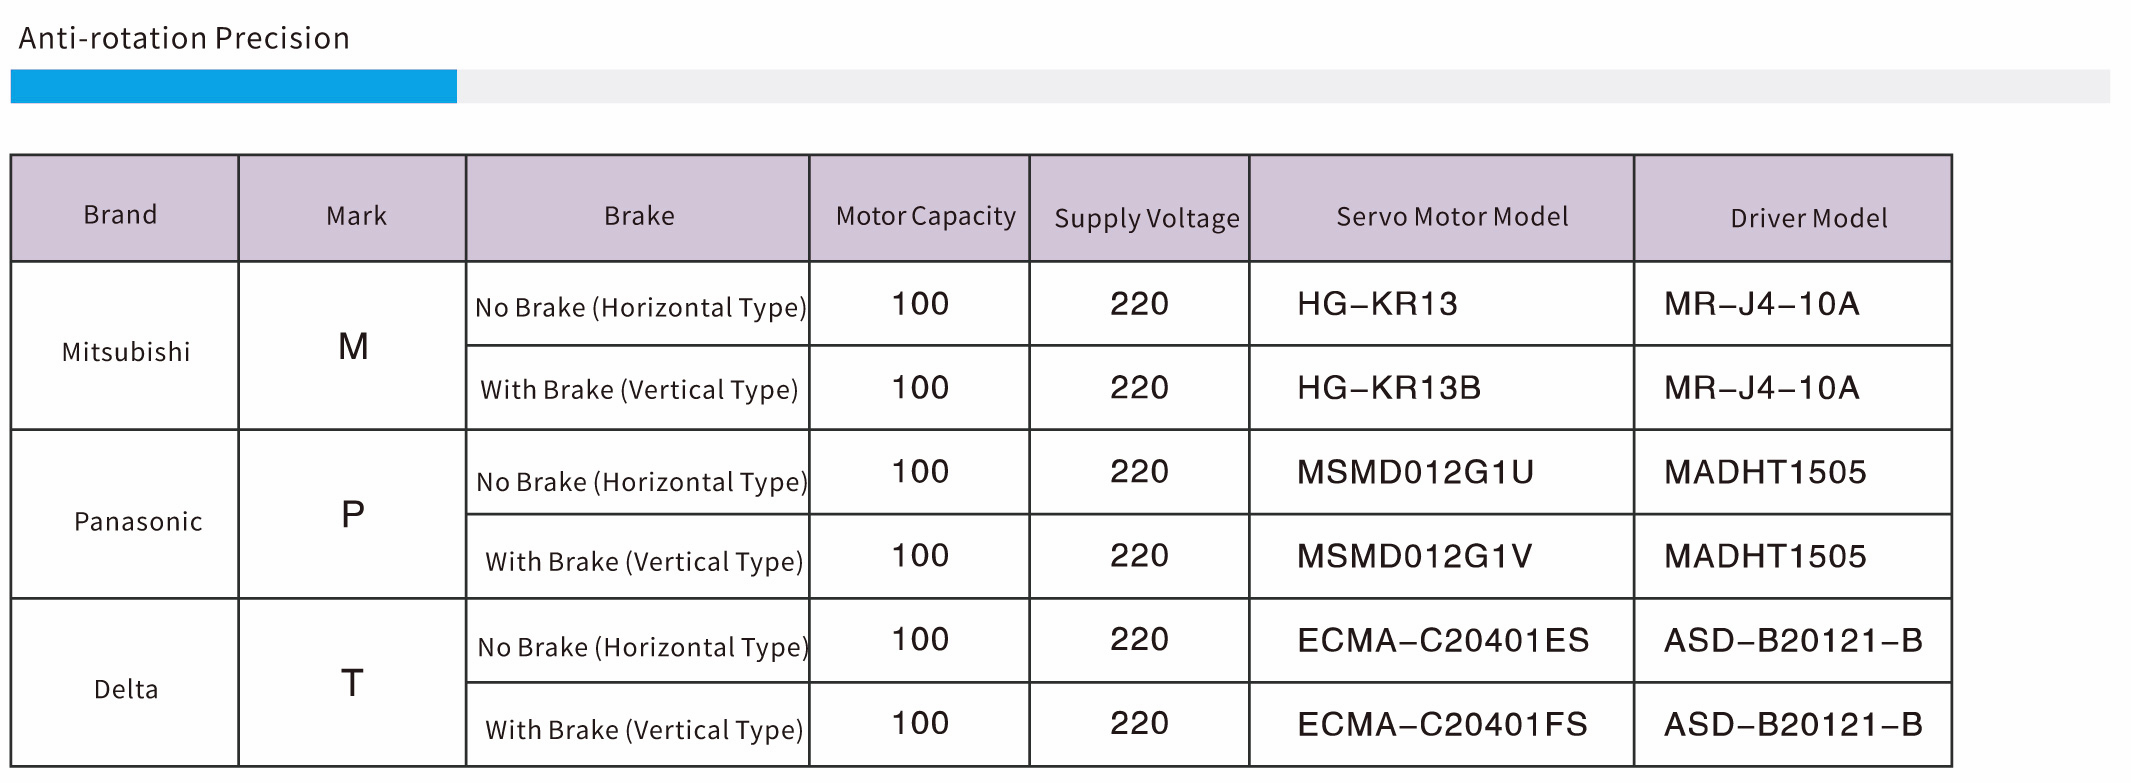
Task: Click the Delta brand cell
Action: click(x=126, y=689)
